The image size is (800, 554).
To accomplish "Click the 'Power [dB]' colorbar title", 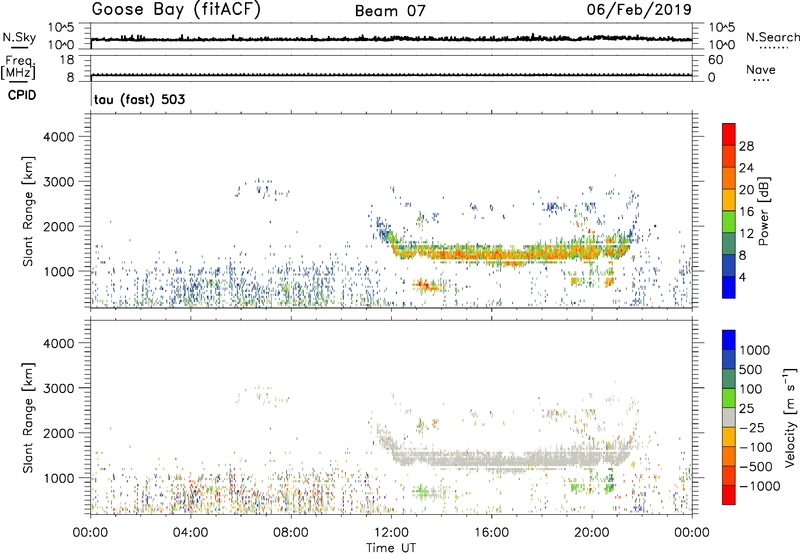I will (763, 211).
